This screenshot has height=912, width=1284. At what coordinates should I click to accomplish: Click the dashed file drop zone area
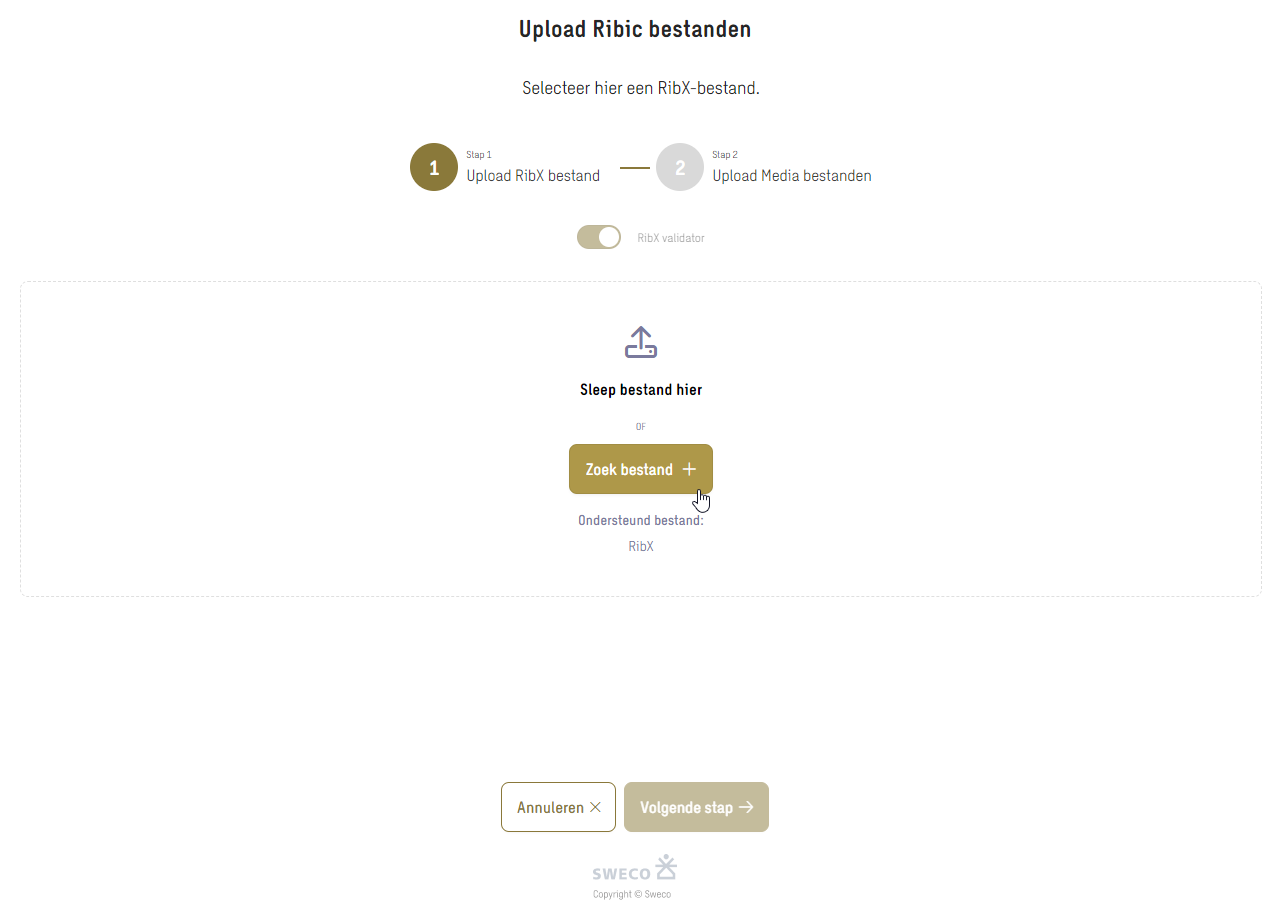click(641, 439)
